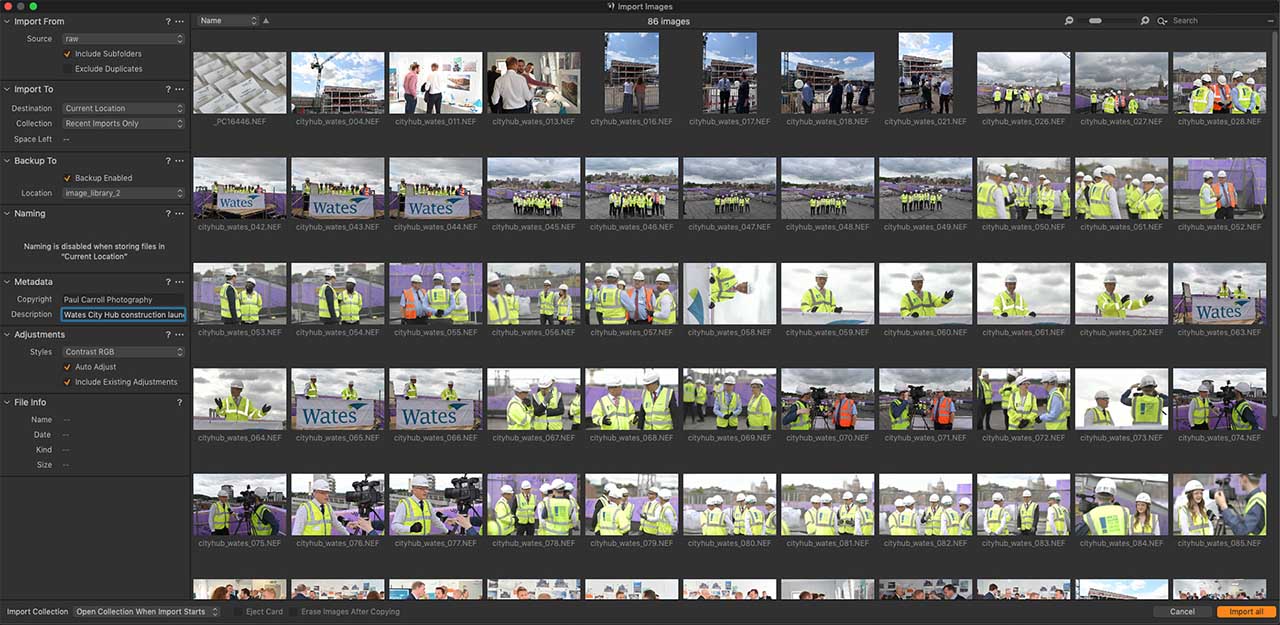Screen dimensions: 1280x625
Task: Open help for the File Info section
Action: pos(180,402)
